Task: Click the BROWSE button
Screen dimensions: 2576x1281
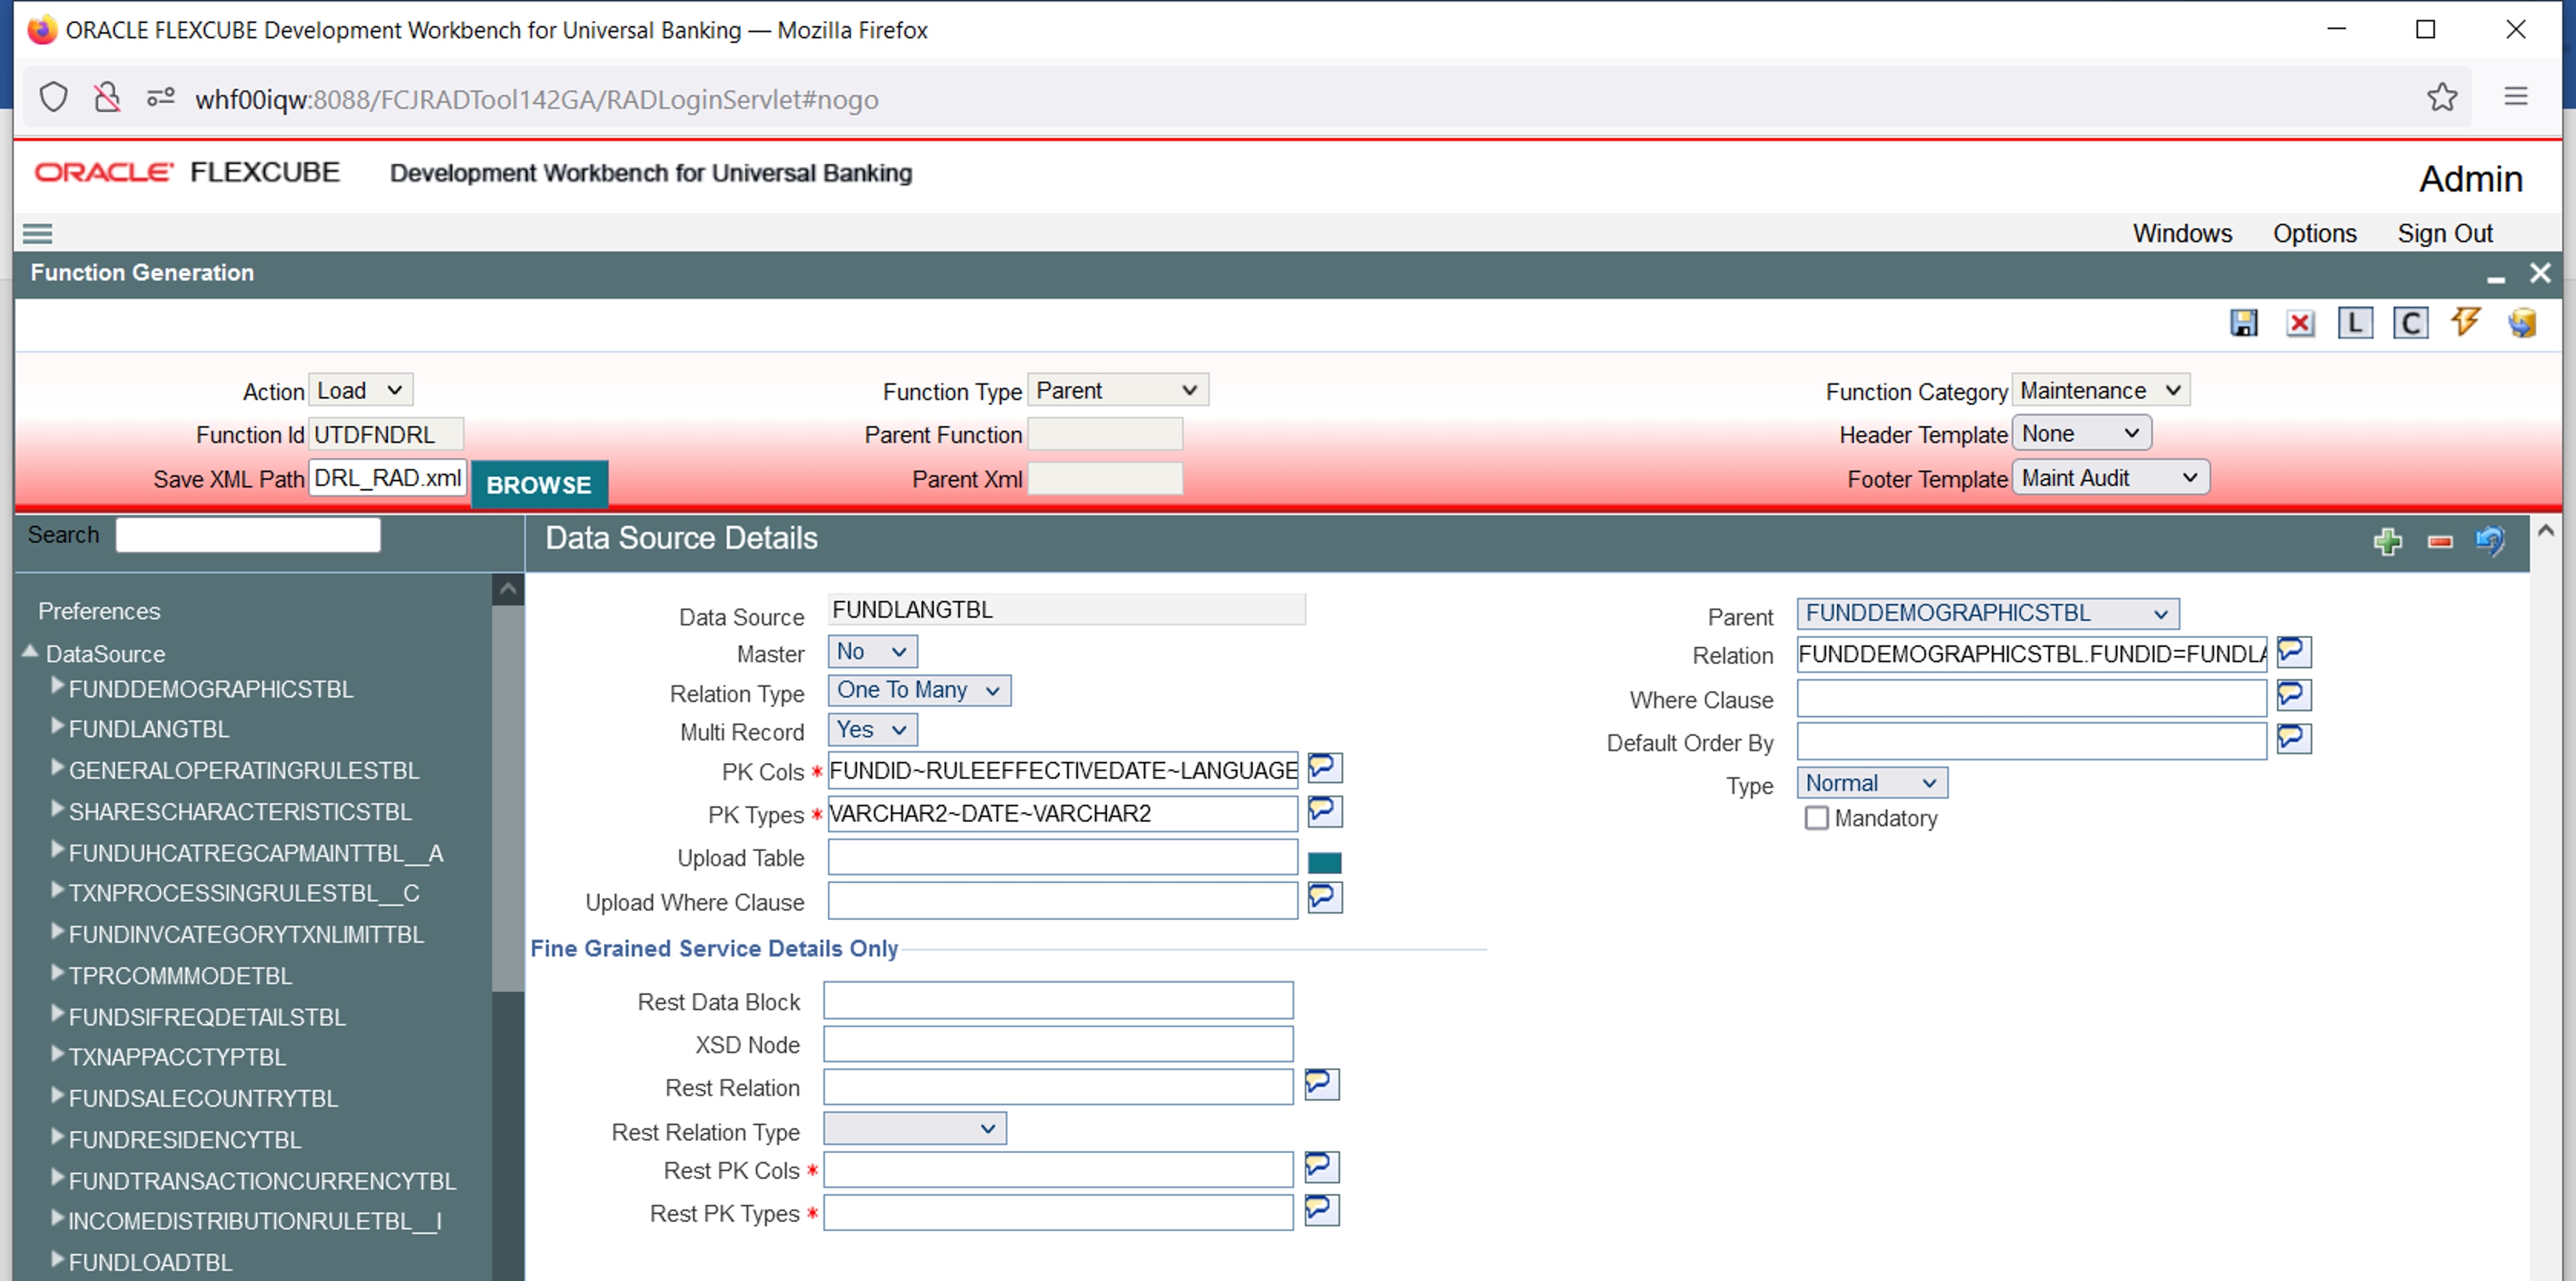Action: click(x=538, y=485)
